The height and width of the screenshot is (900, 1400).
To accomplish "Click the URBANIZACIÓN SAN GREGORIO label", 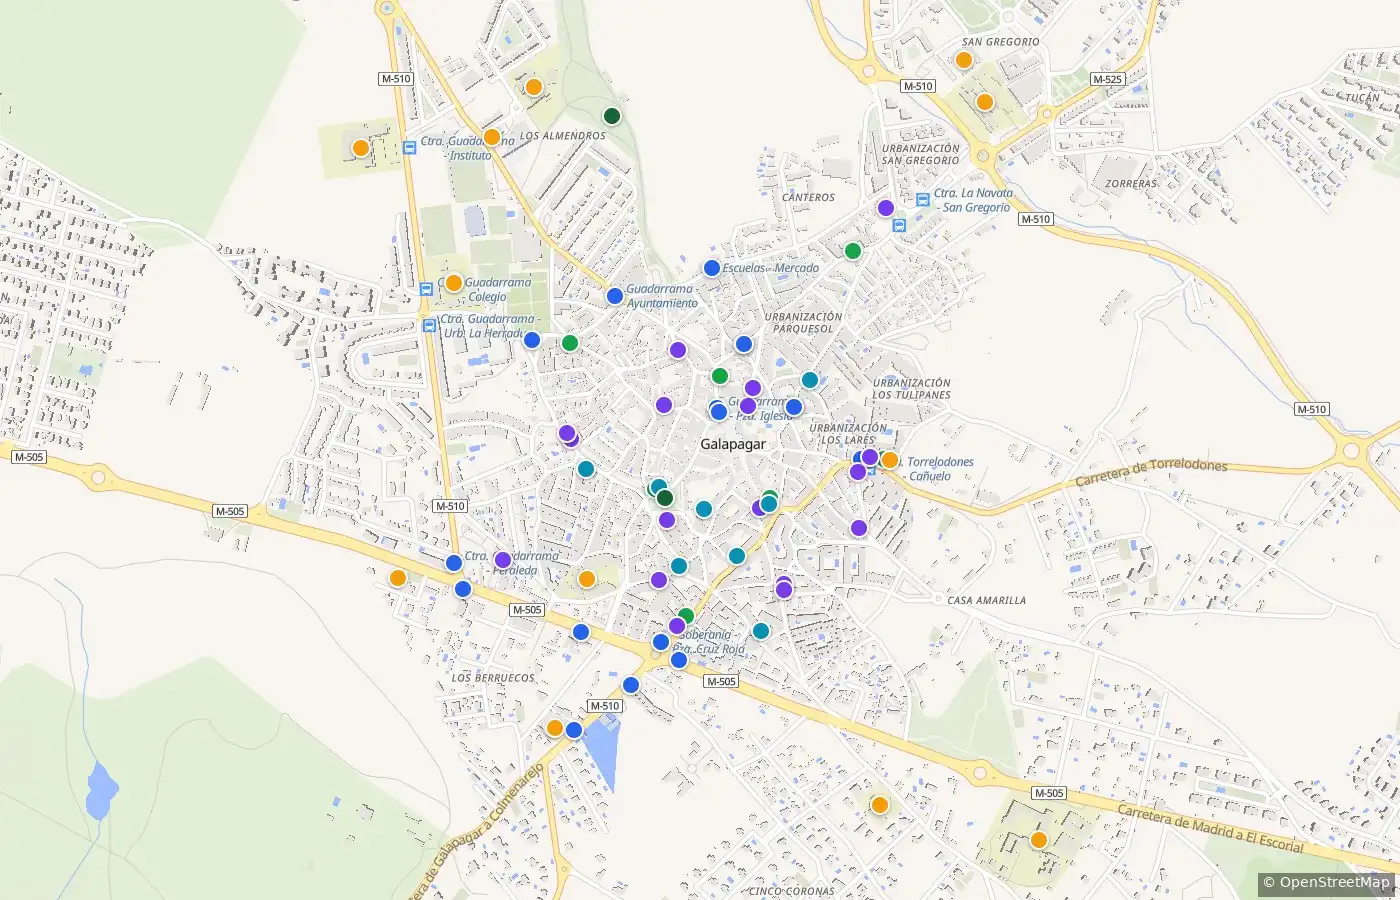I will coord(921,154).
